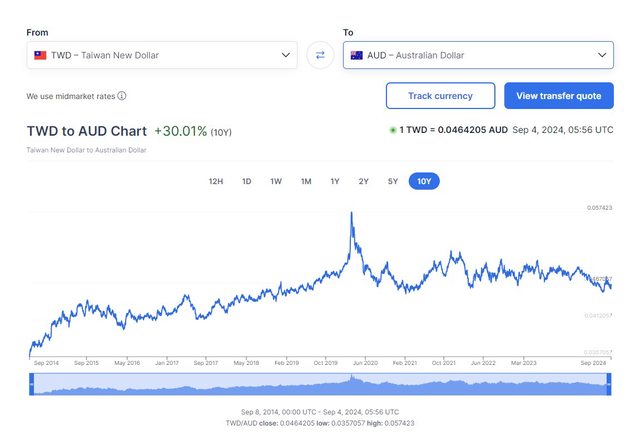Choose the 10Y chart range
This screenshot has height=445, width=640.
(x=424, y=181)
